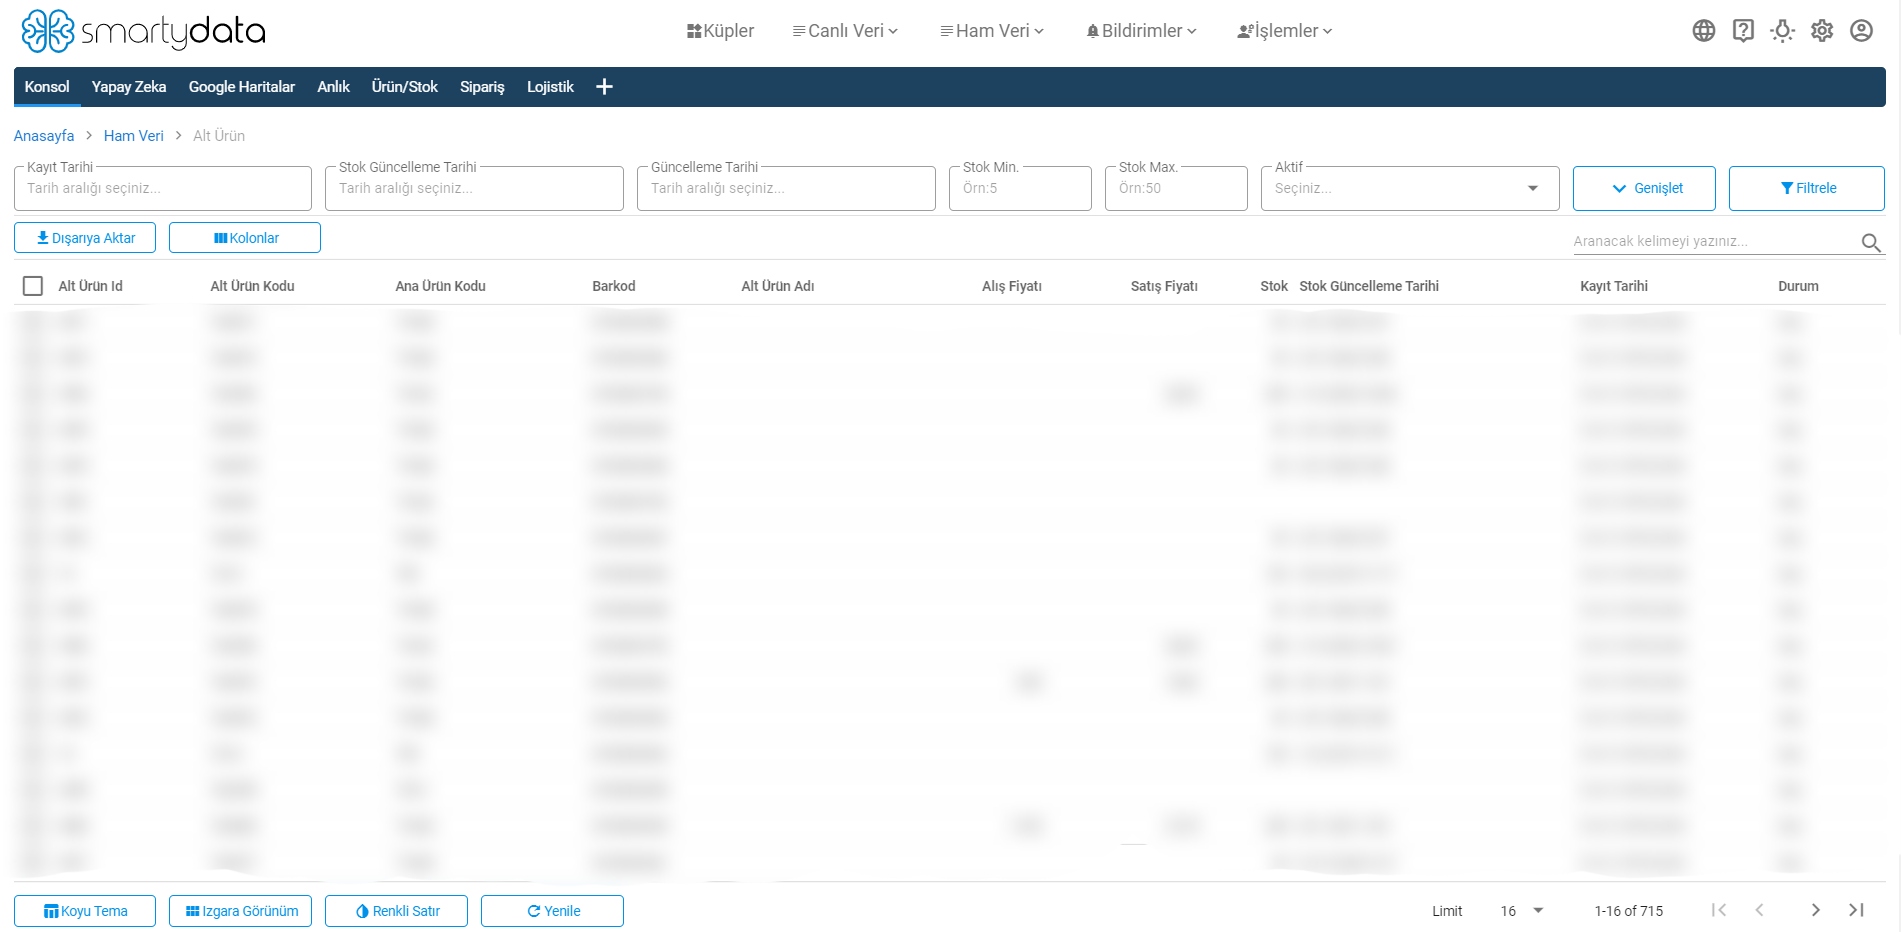The image size is (1901, 932).
Task: Click the search keyword input field
Action: click(x=1714, y=241)
